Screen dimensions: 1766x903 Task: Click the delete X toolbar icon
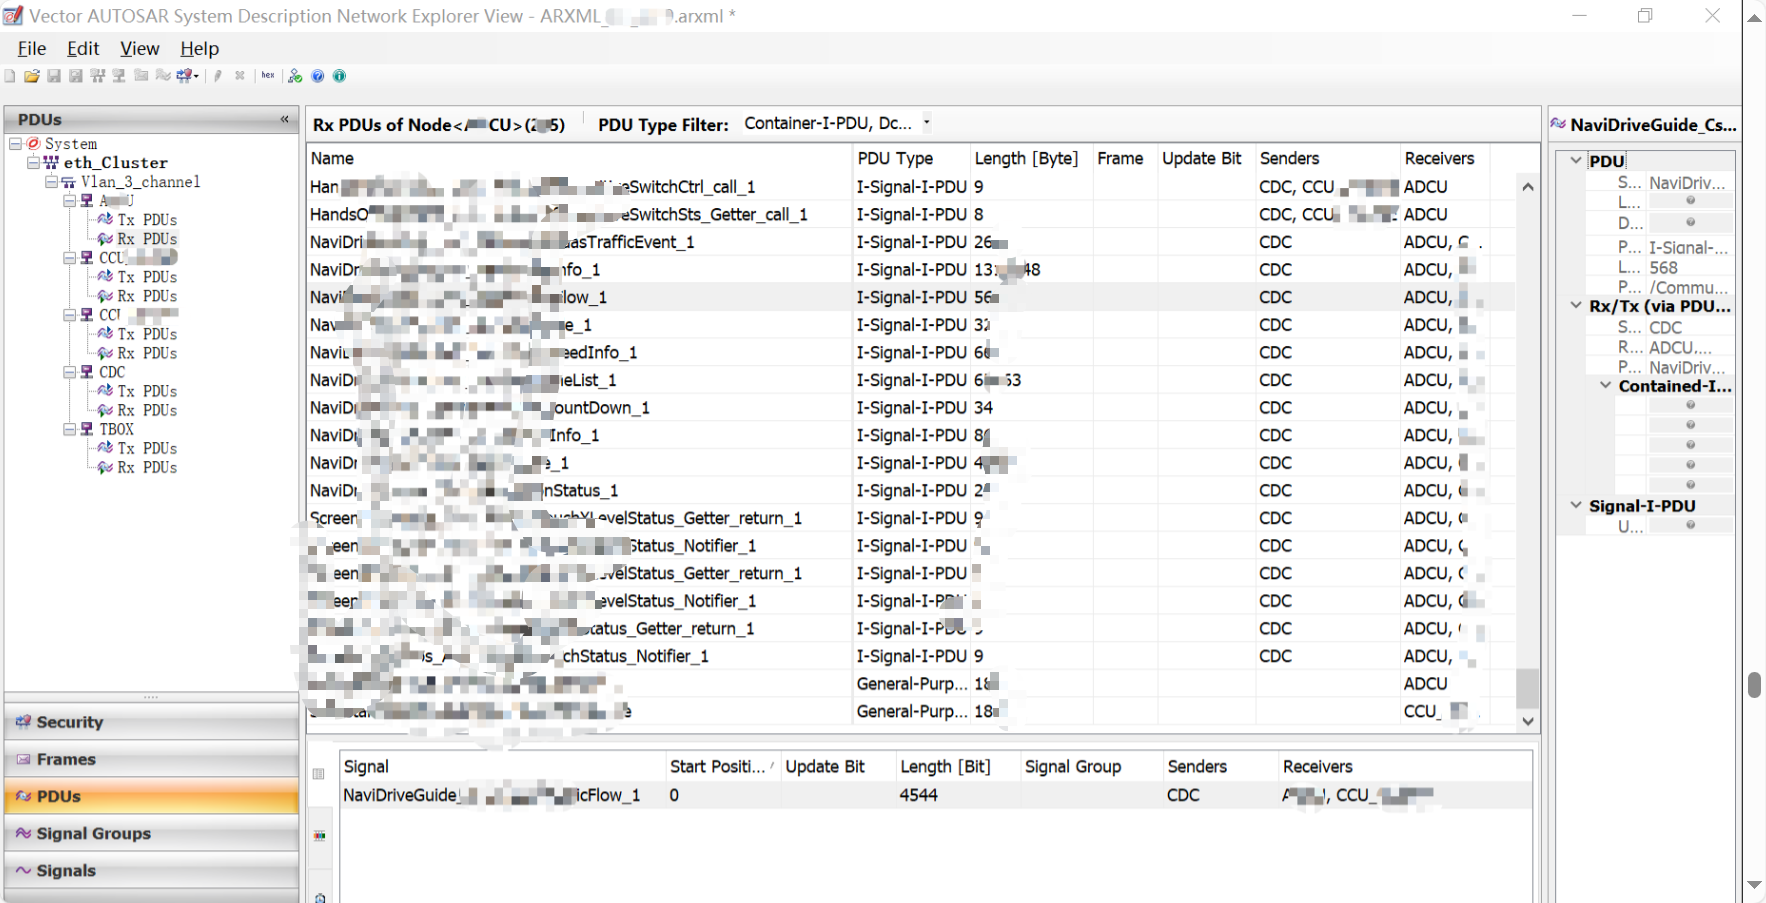tap(240, 76)
